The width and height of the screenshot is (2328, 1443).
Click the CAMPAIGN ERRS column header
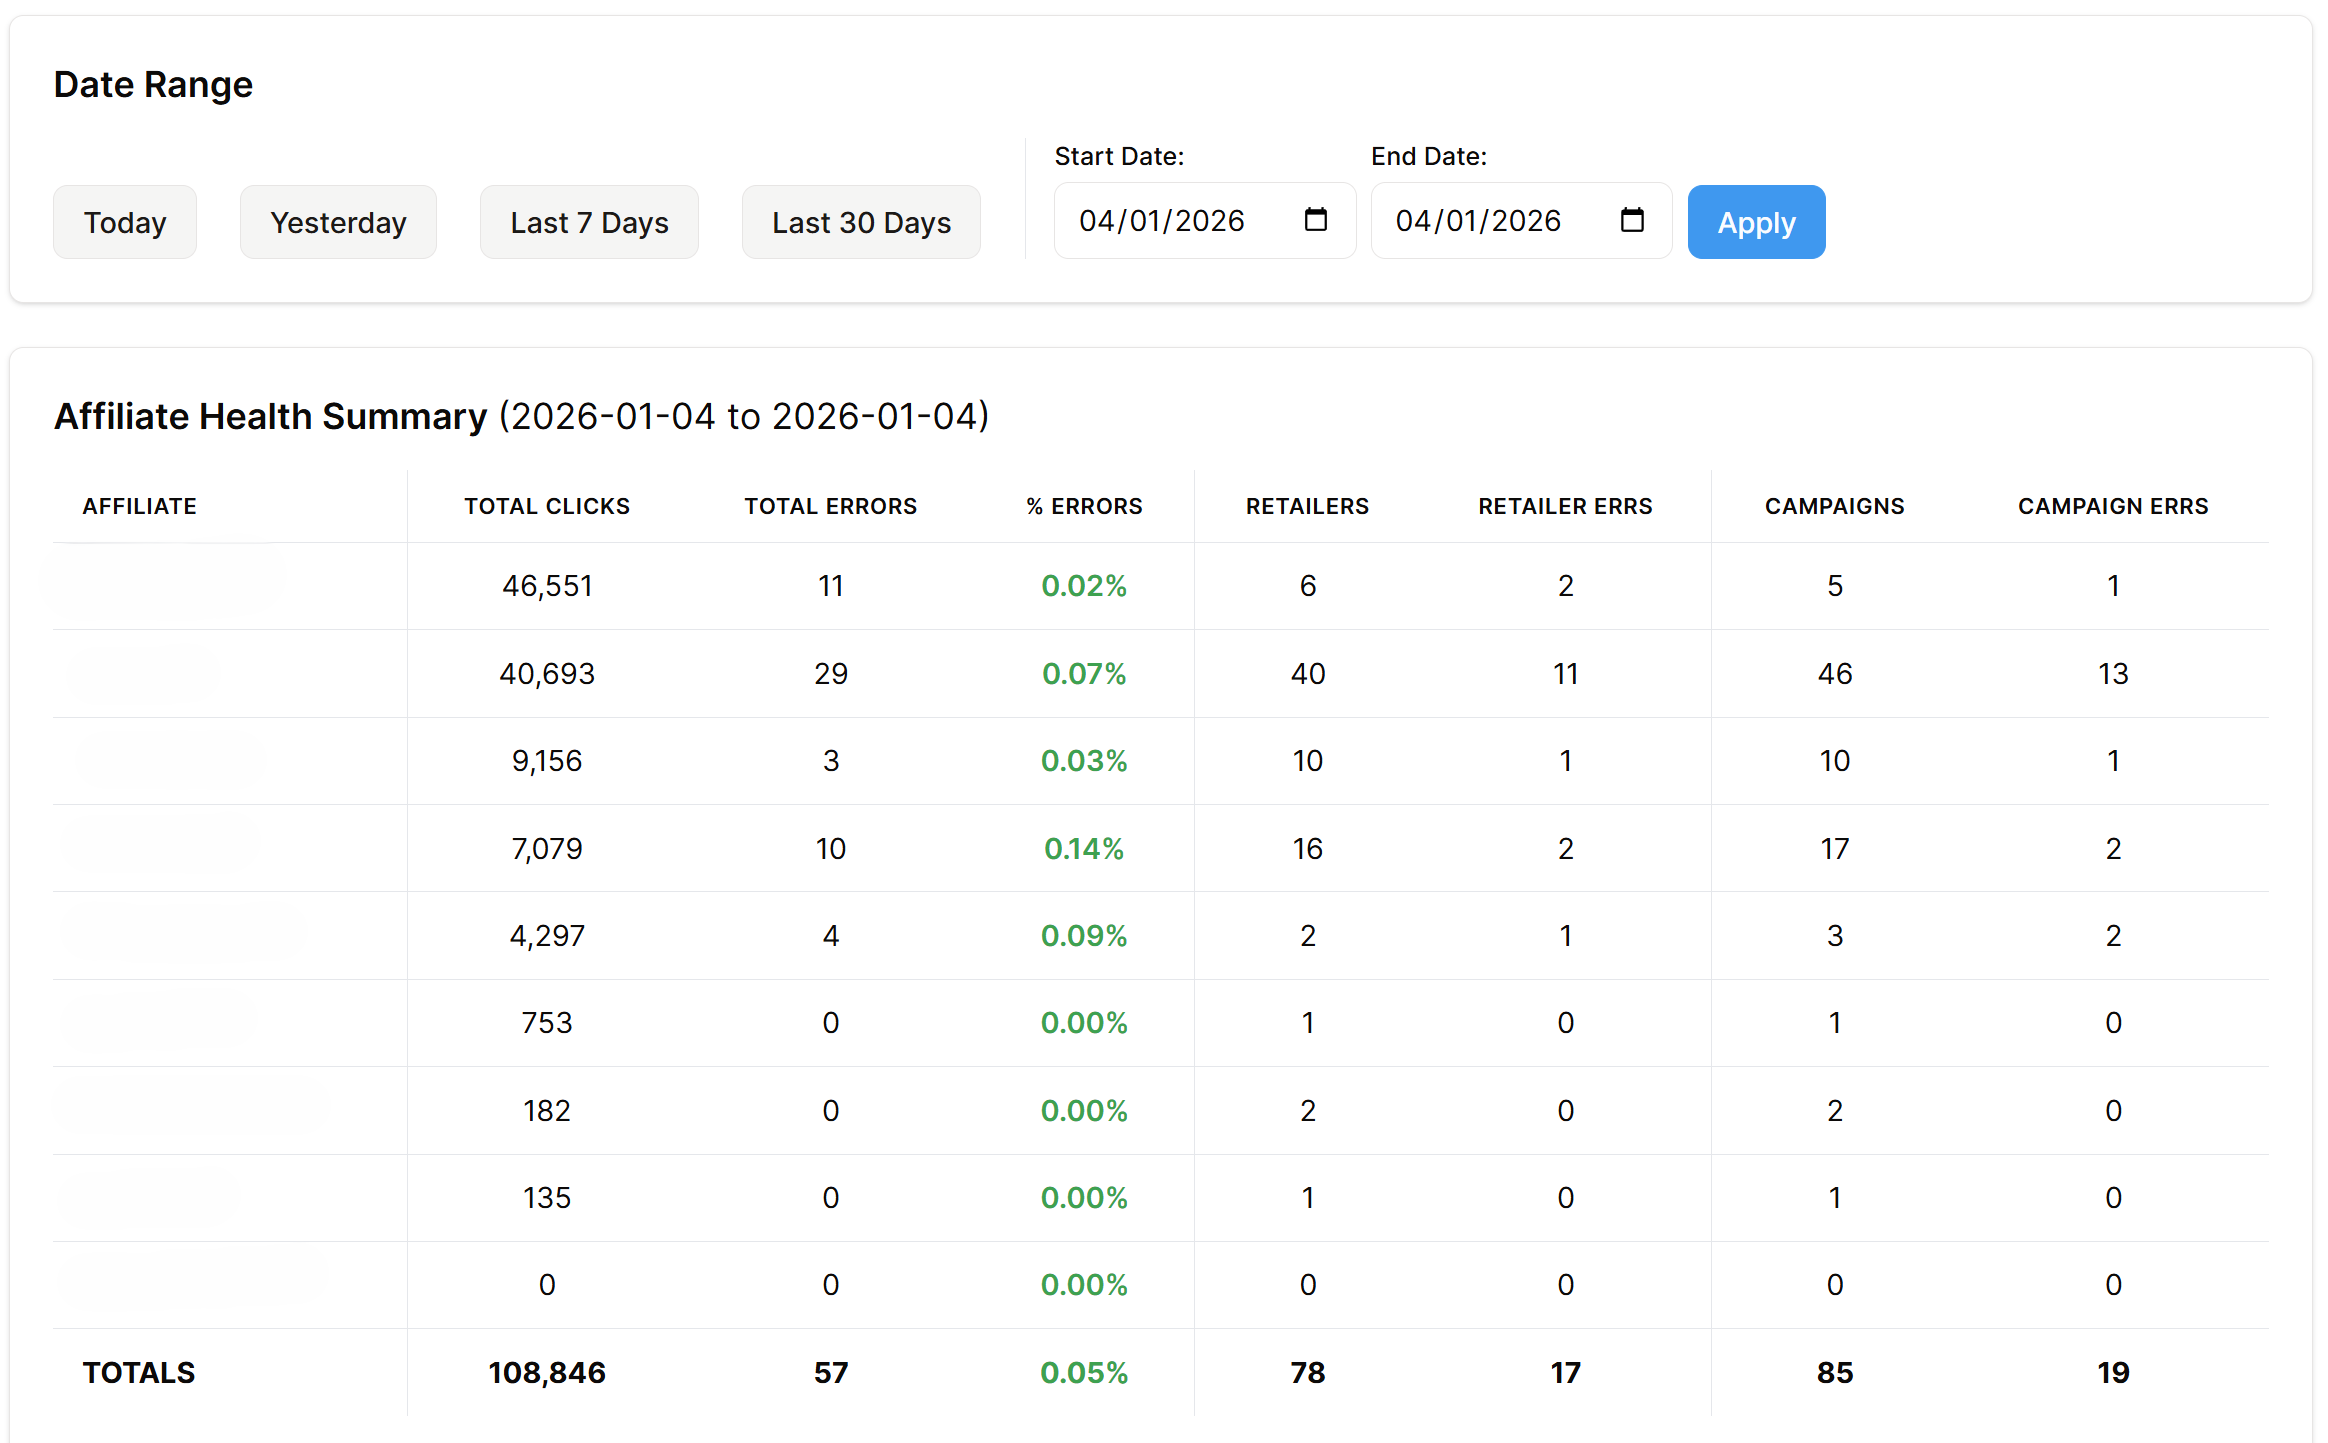click(2113, 506)
